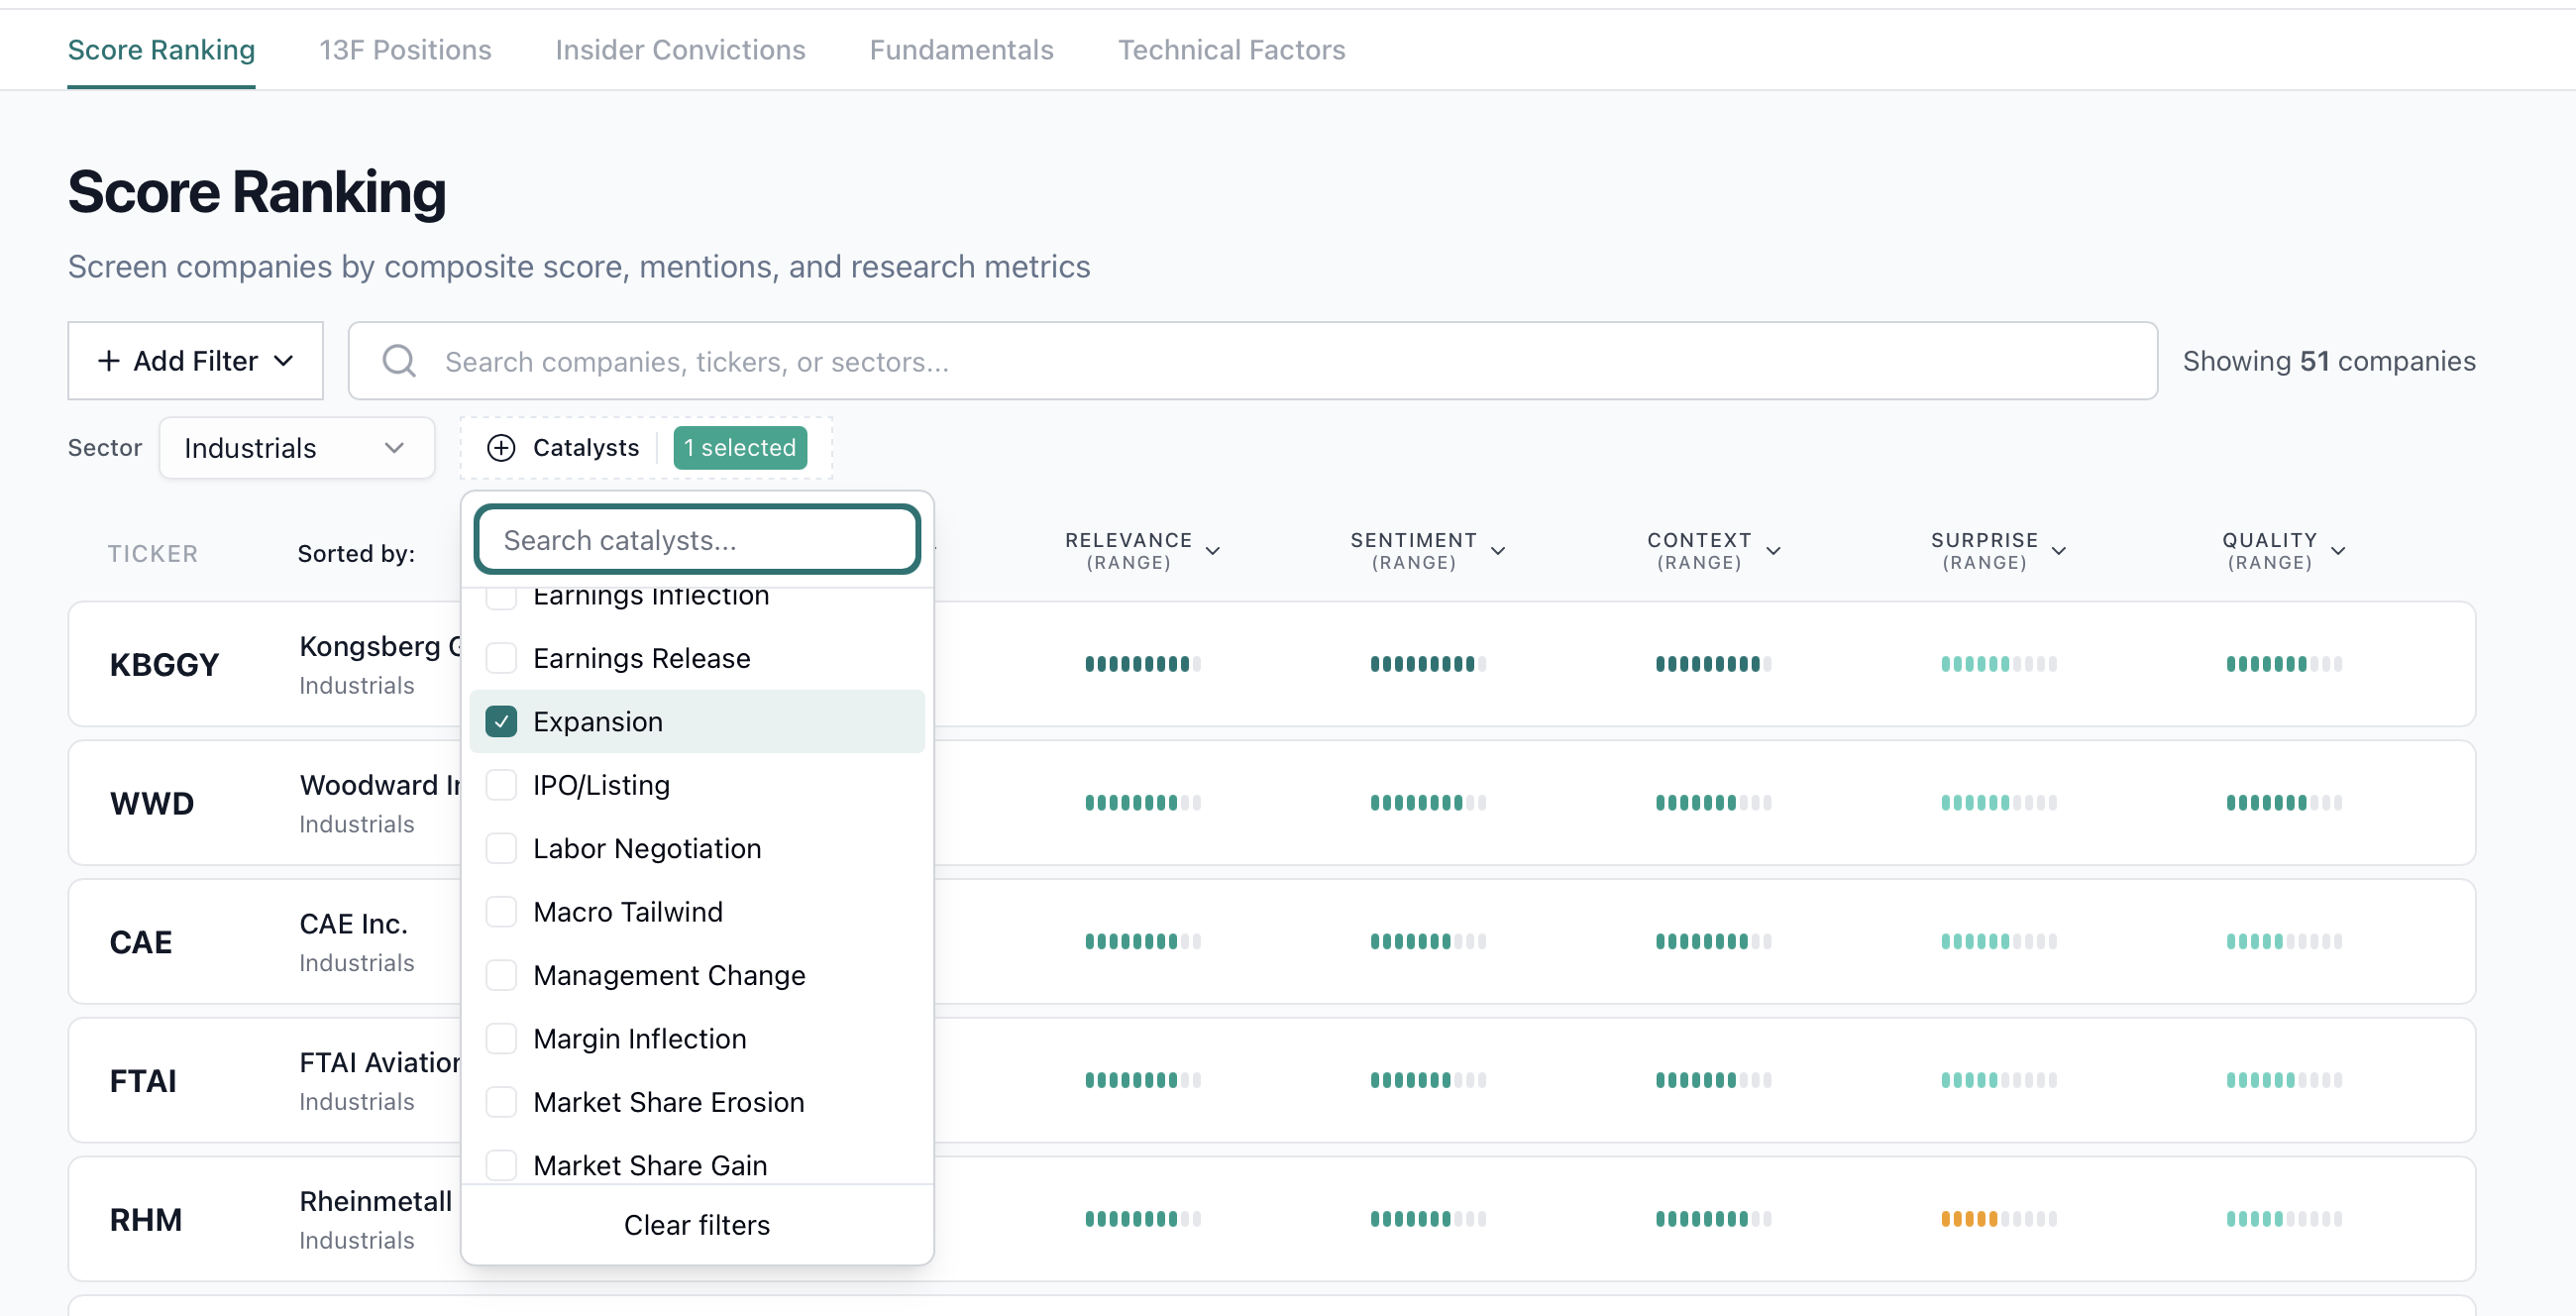2576x1316 pixels.
Task: Check the Earnings Release checkbox
Action: coord(501,658)
